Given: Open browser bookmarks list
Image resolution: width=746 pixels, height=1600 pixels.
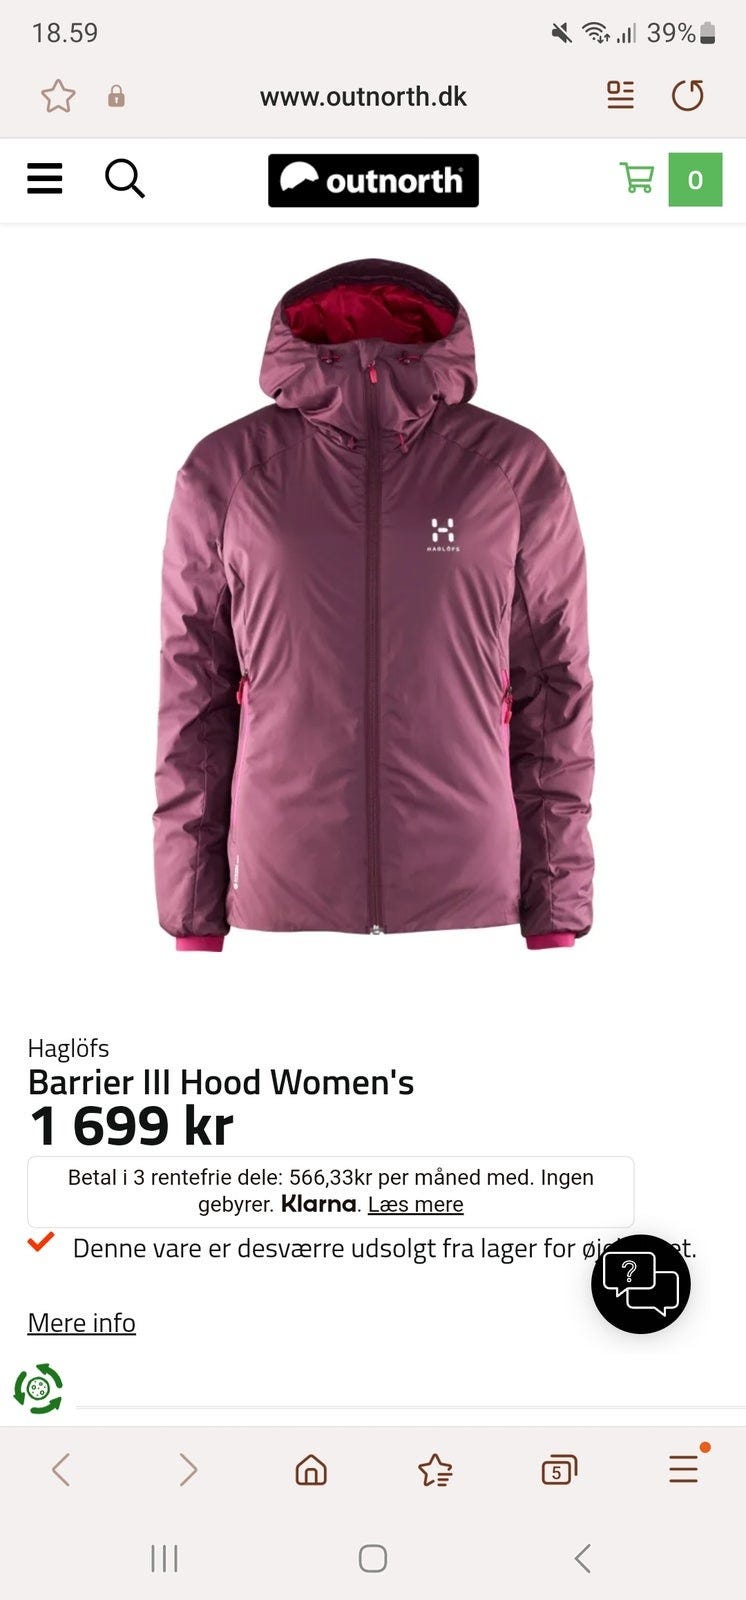Looking at the screenshot, I should pyautogui.click(x=435, y=1470).
